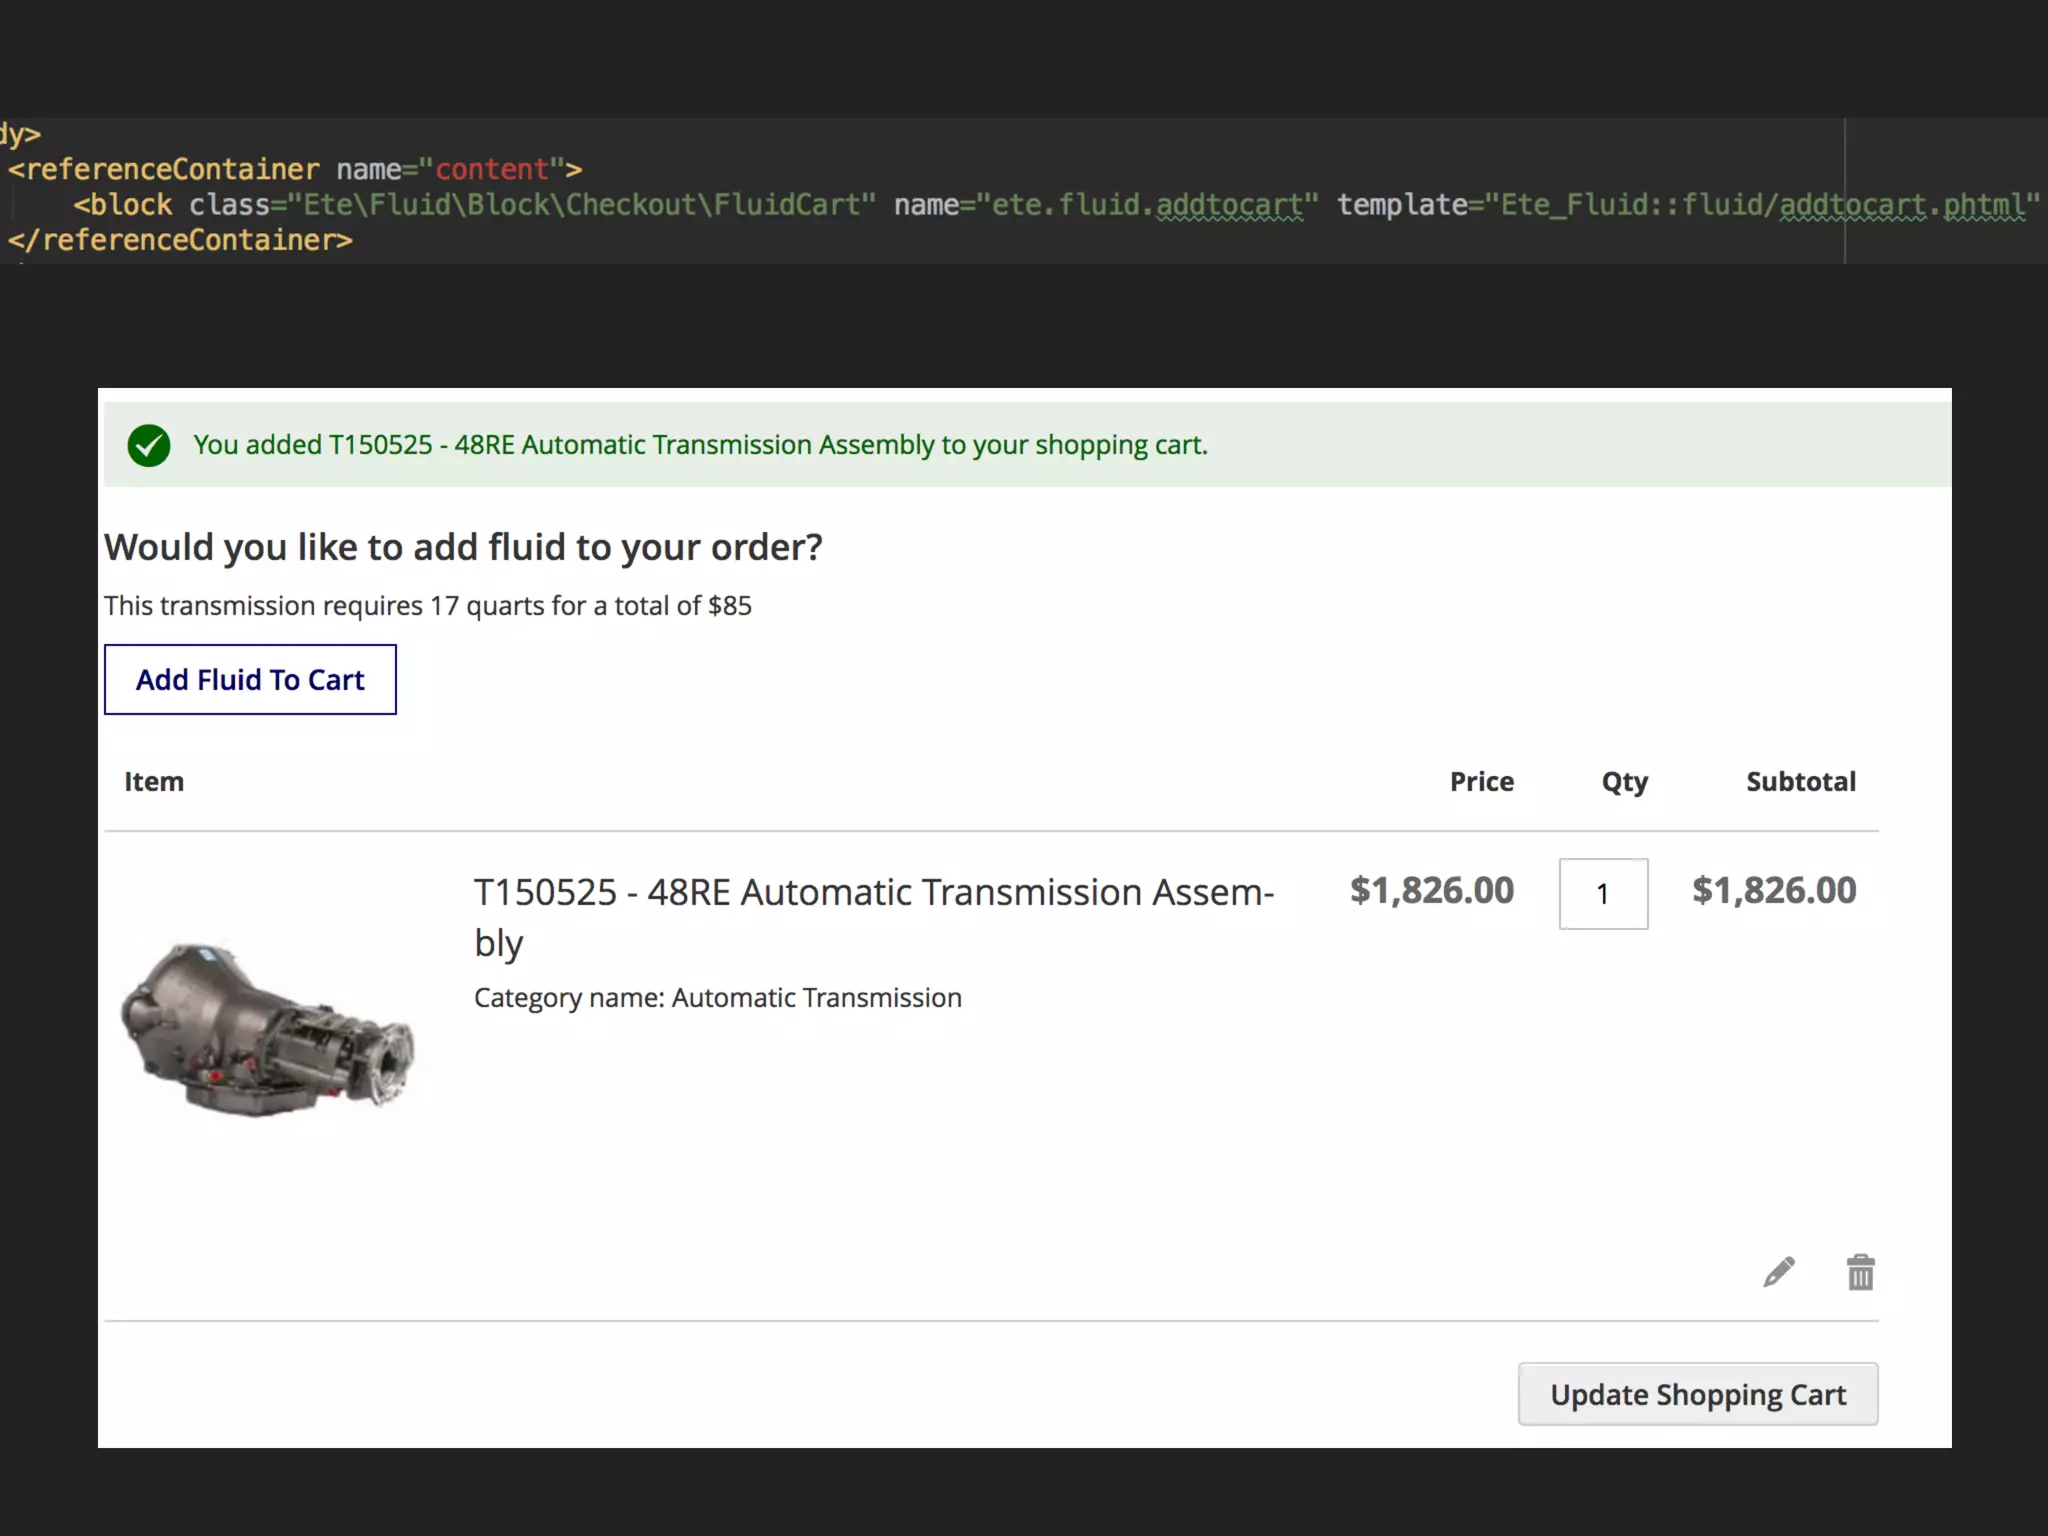Click the Ete\Fluid\Block\Checkout\FluidCart class string
This screenshot has width=2048, height=1536.
point(582,204)
